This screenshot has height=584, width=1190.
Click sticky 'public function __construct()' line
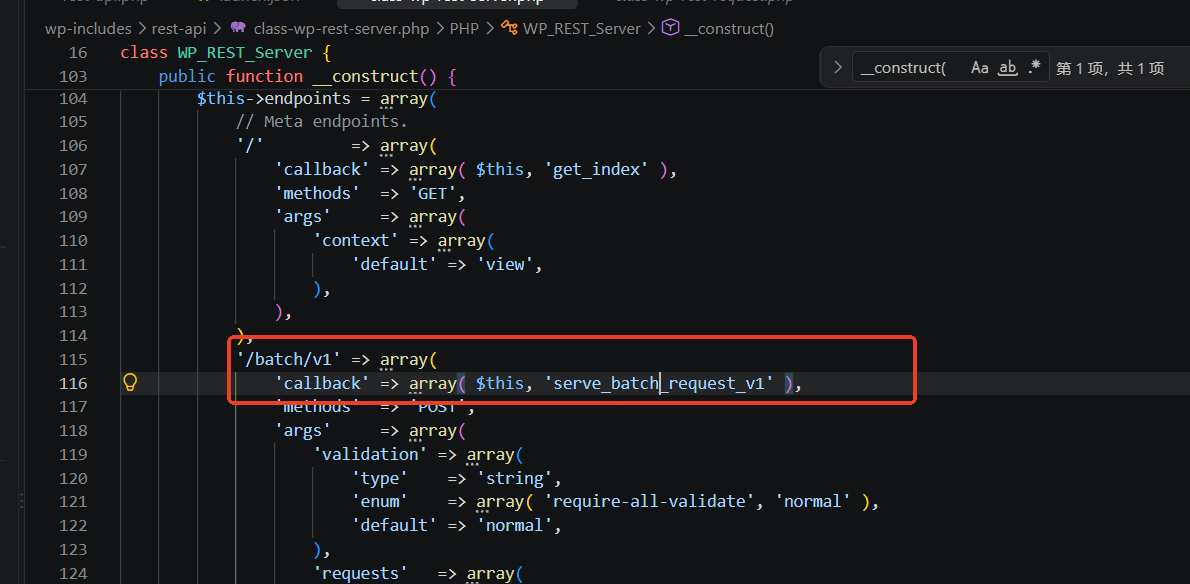pos(307,77)
